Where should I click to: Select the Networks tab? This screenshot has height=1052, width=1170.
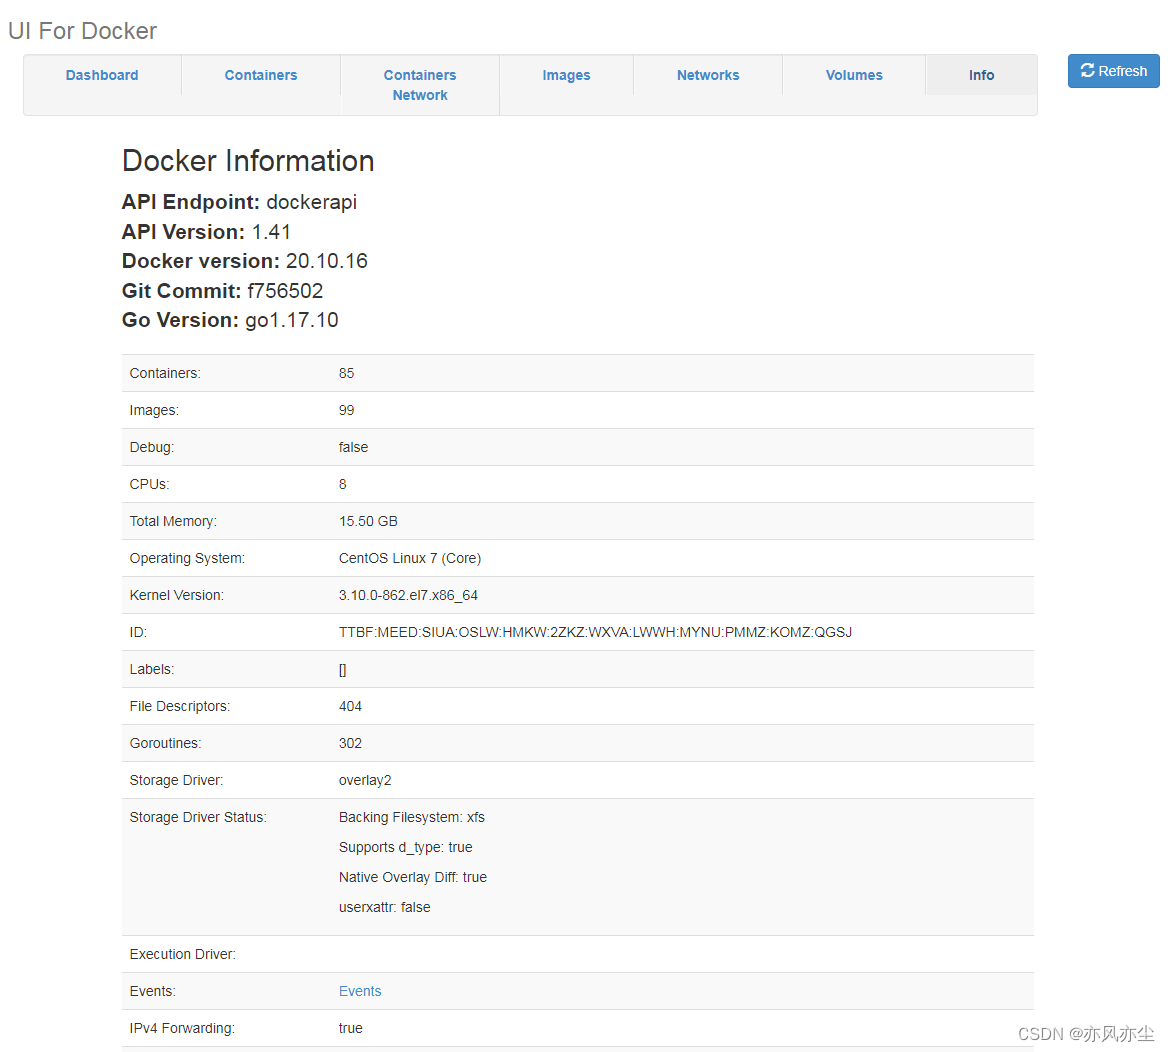pos(708,75)
